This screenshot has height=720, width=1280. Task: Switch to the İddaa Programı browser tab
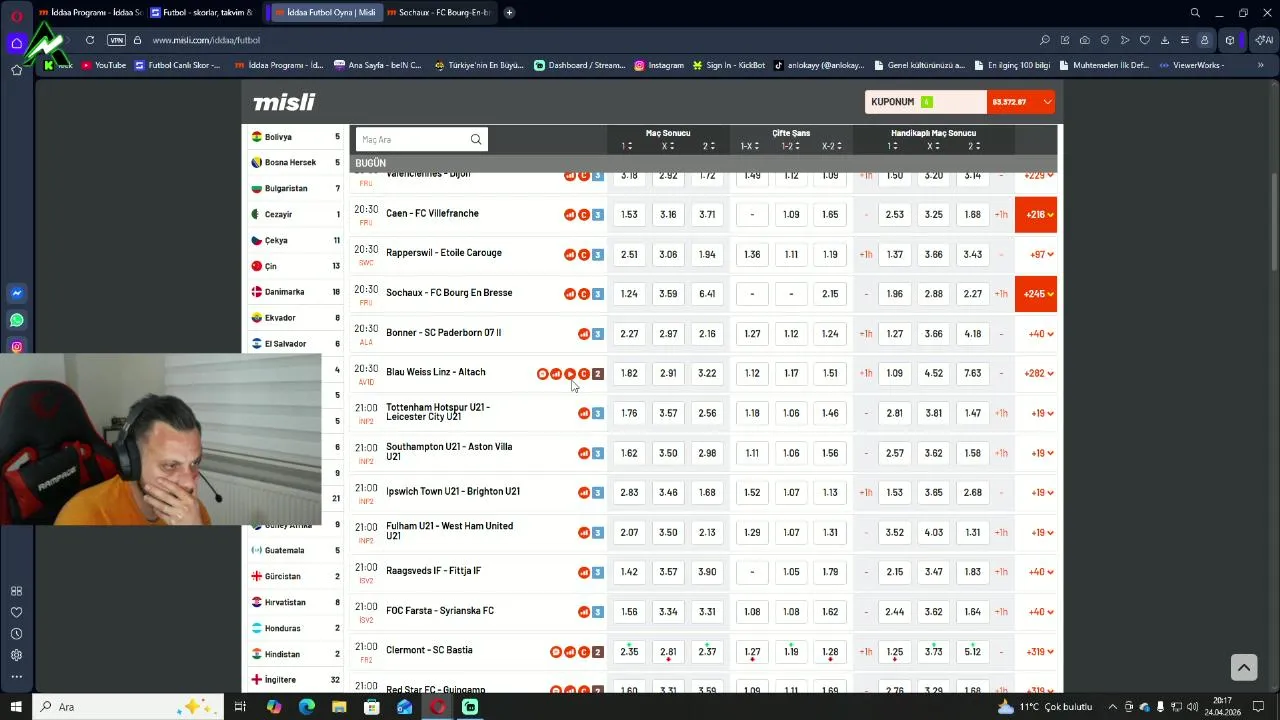(x=89, y=12)
